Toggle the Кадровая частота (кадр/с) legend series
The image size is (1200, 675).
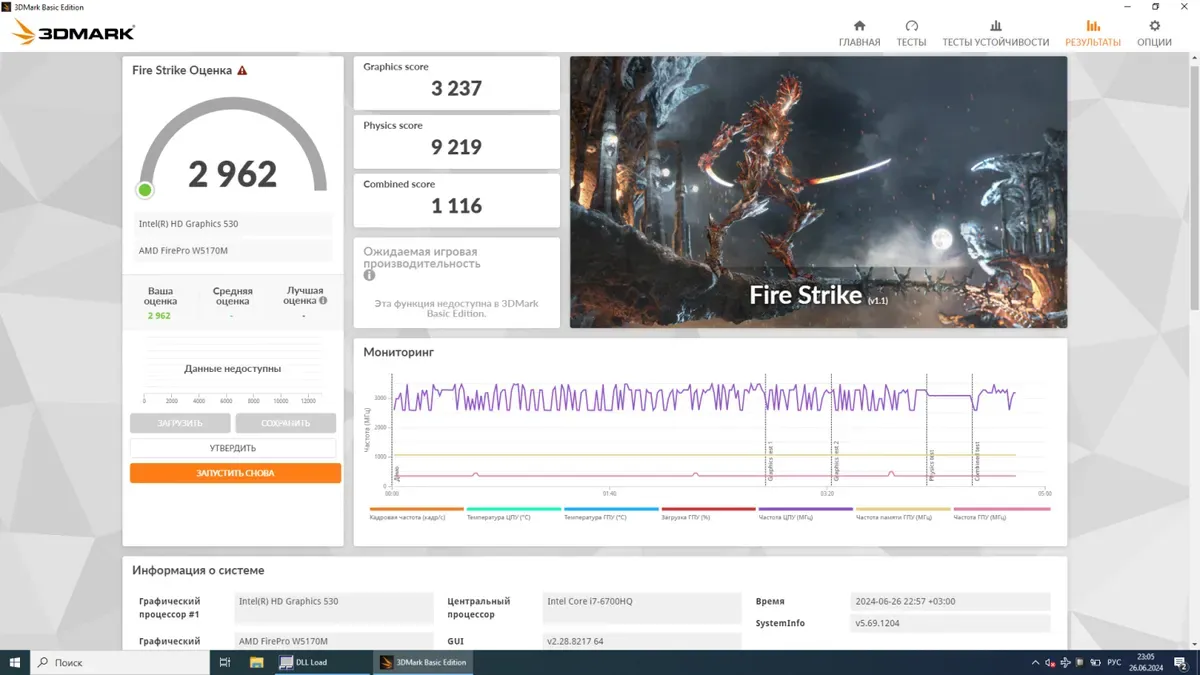(416, 513)
